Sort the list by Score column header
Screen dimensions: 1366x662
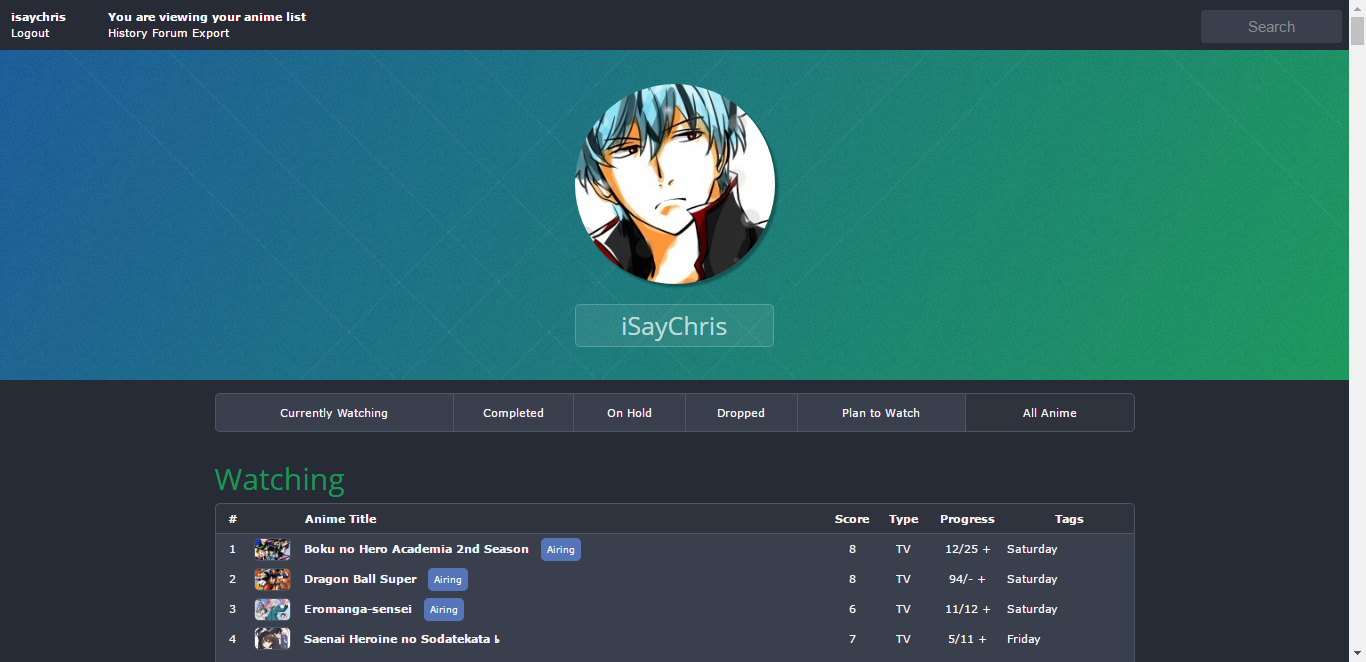(x=852, y=519)
